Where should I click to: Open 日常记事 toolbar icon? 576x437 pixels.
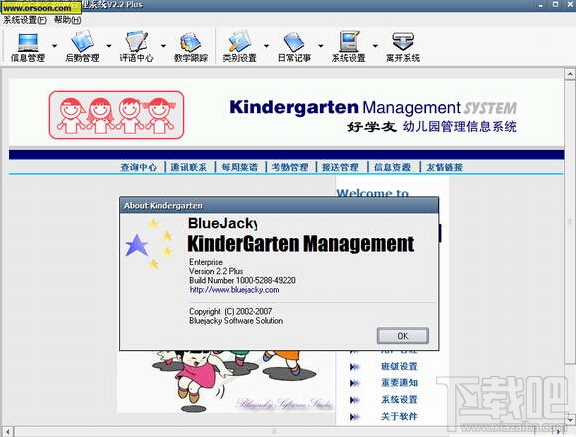(x=294, y=47)
